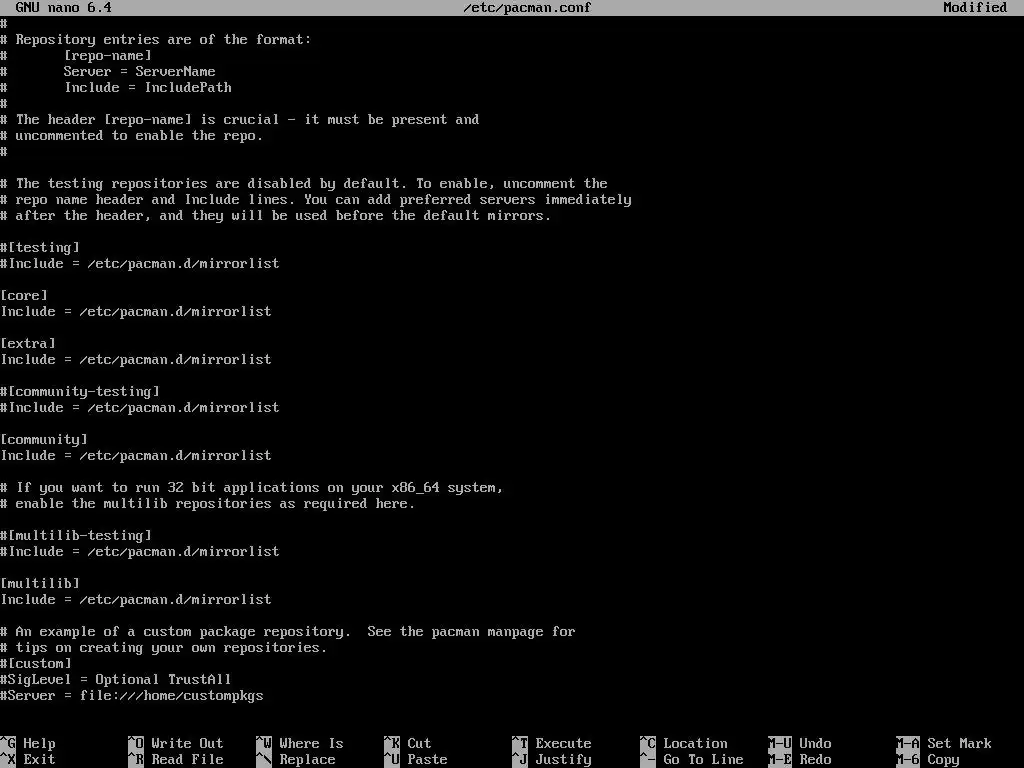Click the ^G Help shortcut label
The image size is (1024, 768).
28,743
